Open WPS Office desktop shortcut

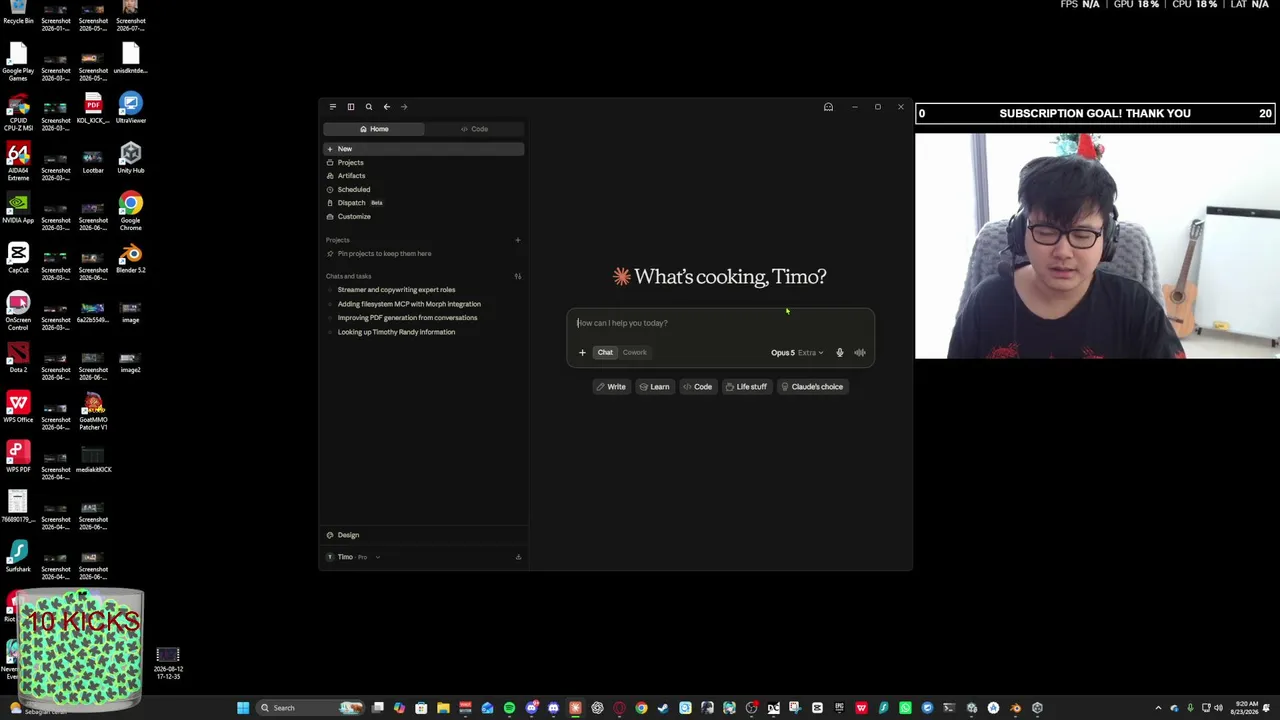18,408
